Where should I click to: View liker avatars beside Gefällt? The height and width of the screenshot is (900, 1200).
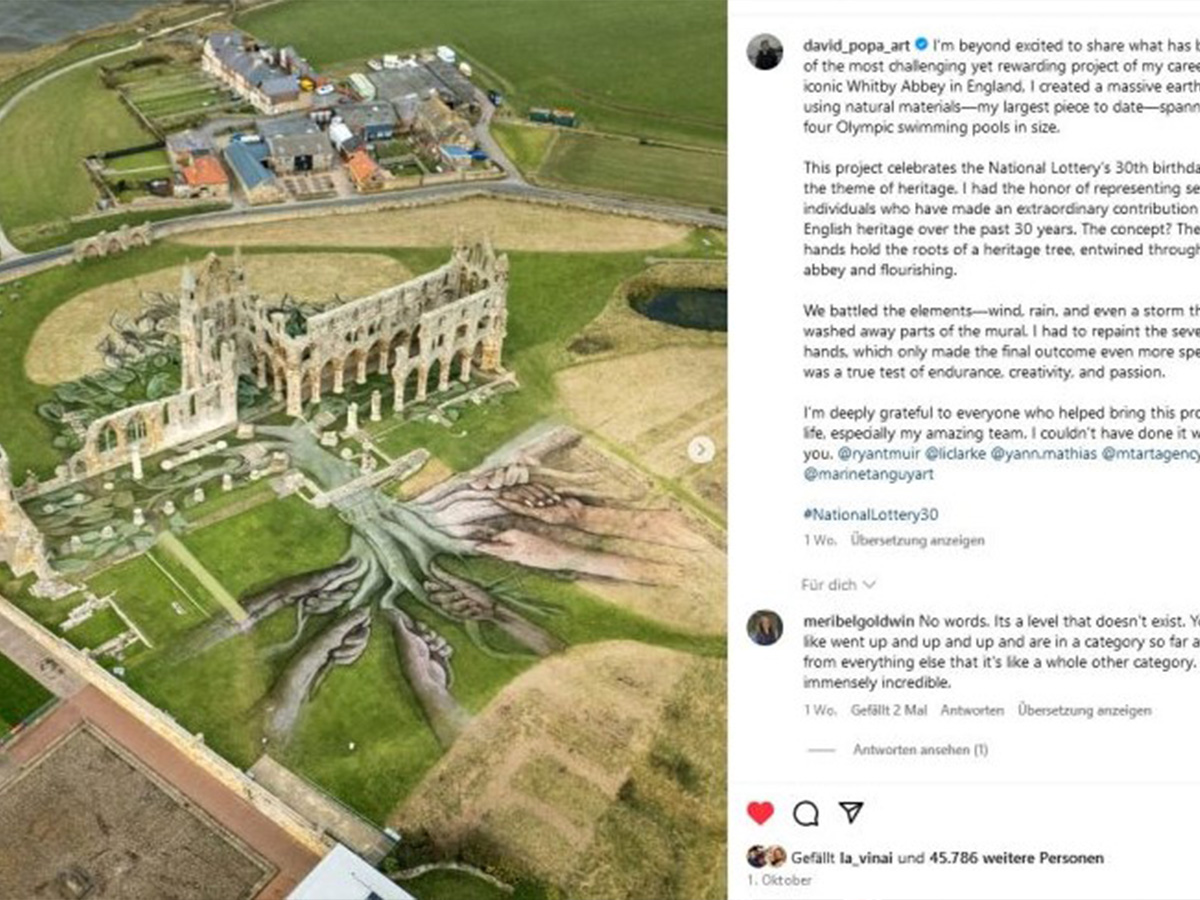[x=767, y=857]
